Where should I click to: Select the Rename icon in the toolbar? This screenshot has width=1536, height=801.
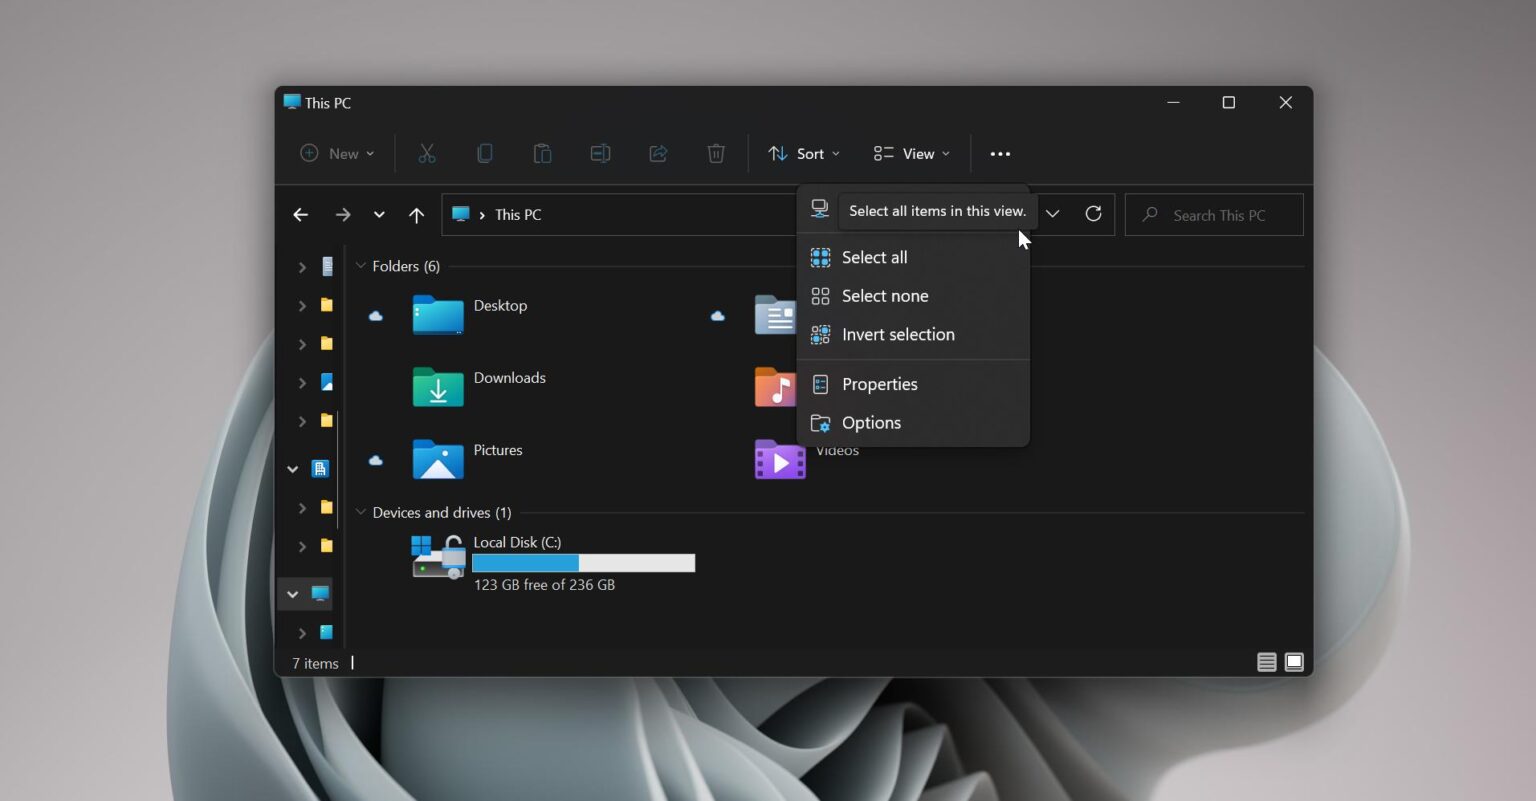point(600,153)
